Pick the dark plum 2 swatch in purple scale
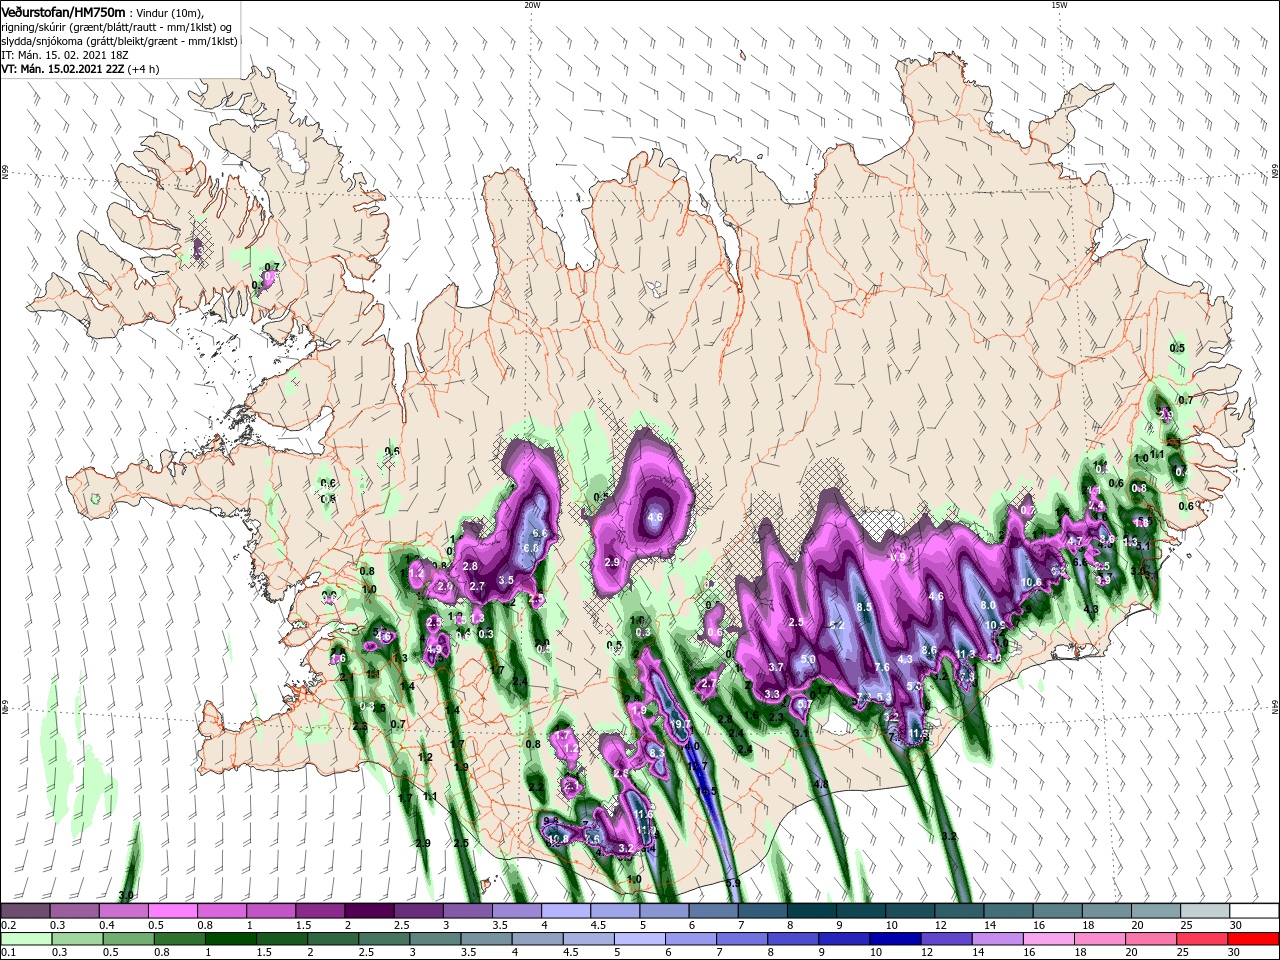1280x960 pixels. click(369, 911)
